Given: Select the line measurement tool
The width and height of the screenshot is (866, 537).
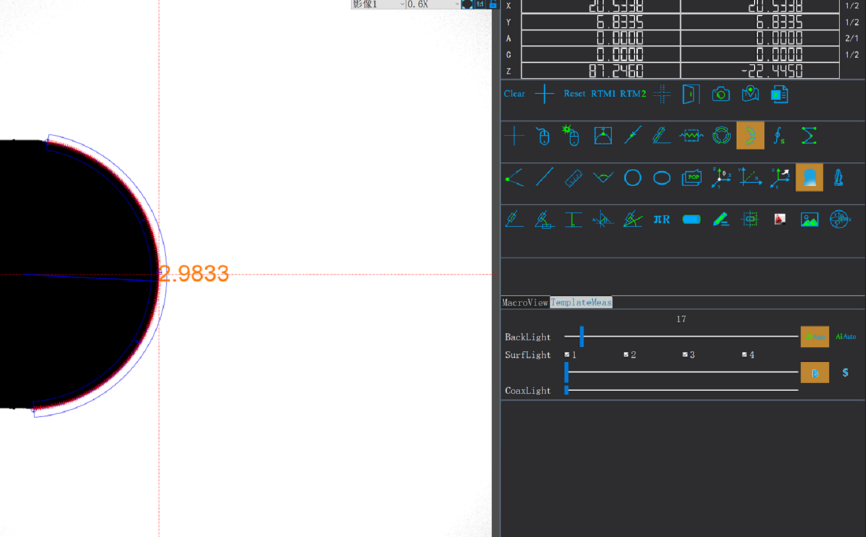Looking at the screenshot, I should tap(544, 178).
